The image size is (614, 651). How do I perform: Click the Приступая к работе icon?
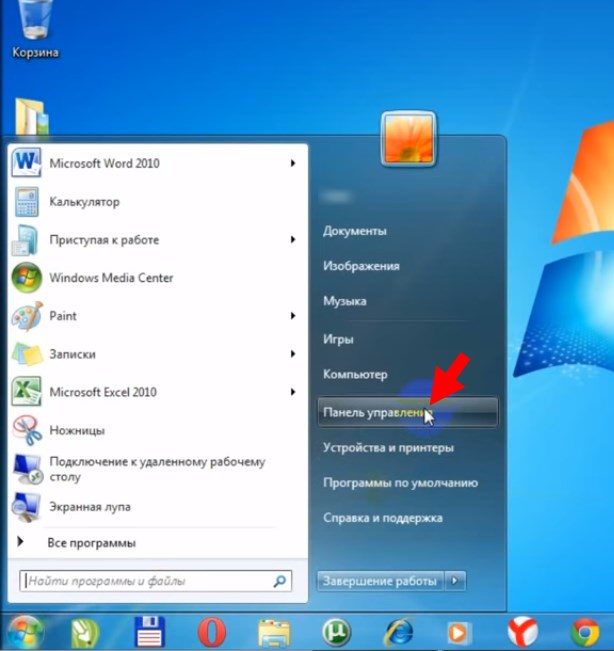(26, 240)
